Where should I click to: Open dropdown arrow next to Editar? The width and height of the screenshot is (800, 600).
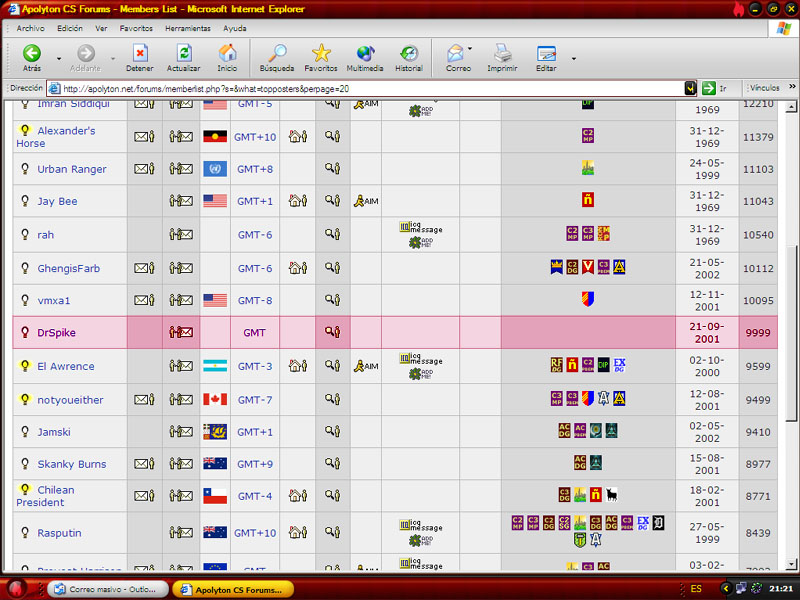(x=573, y=58)
